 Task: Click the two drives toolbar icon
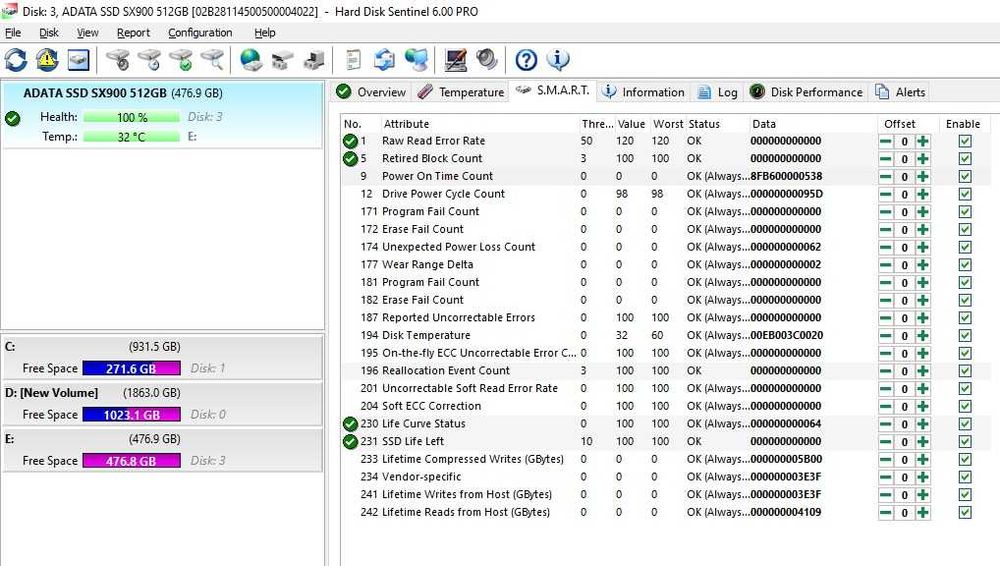click(283, 60)
